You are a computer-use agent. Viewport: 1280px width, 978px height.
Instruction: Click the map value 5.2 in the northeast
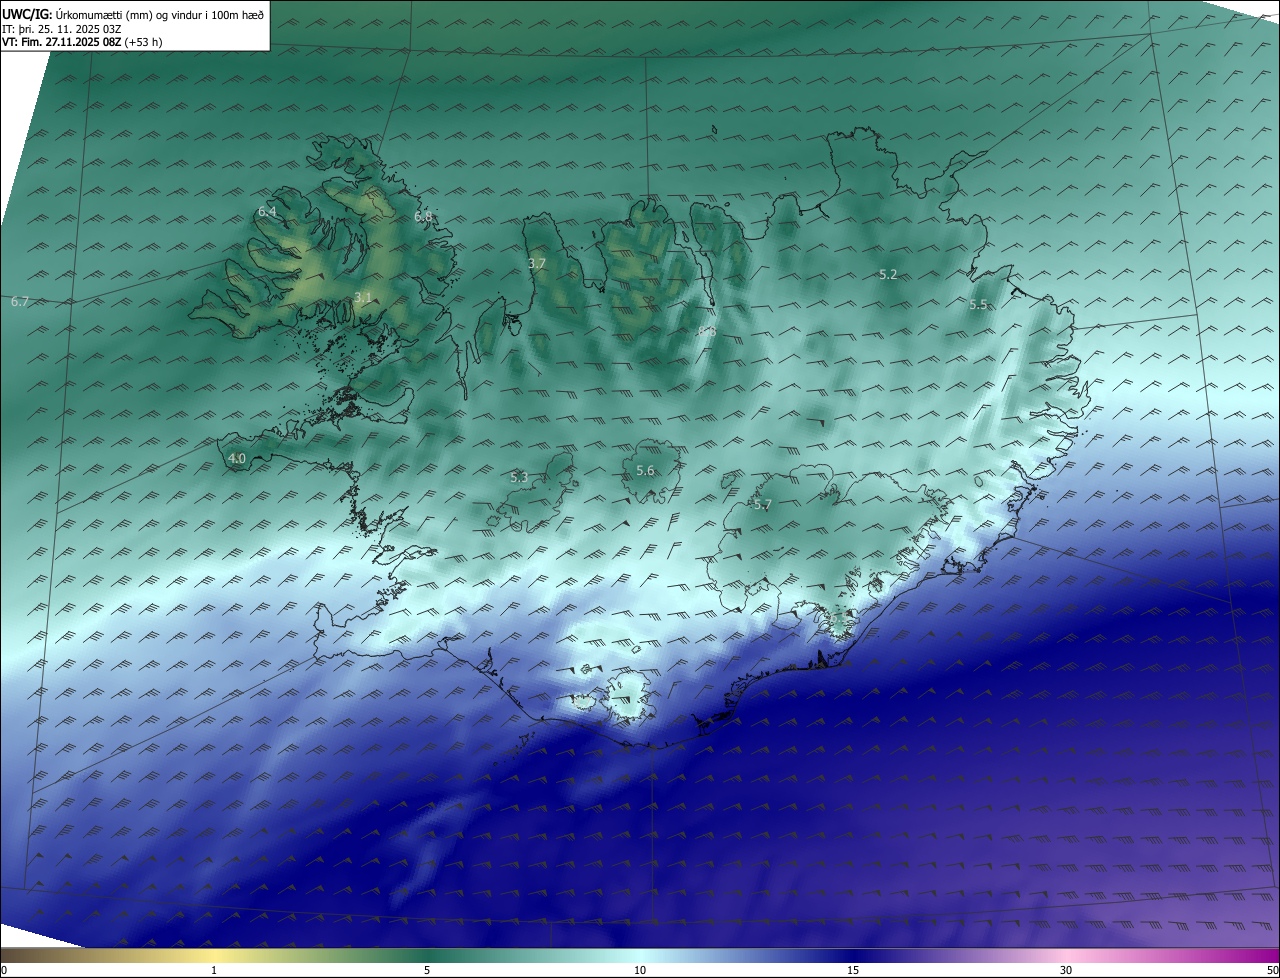click(x=888, y=274)
